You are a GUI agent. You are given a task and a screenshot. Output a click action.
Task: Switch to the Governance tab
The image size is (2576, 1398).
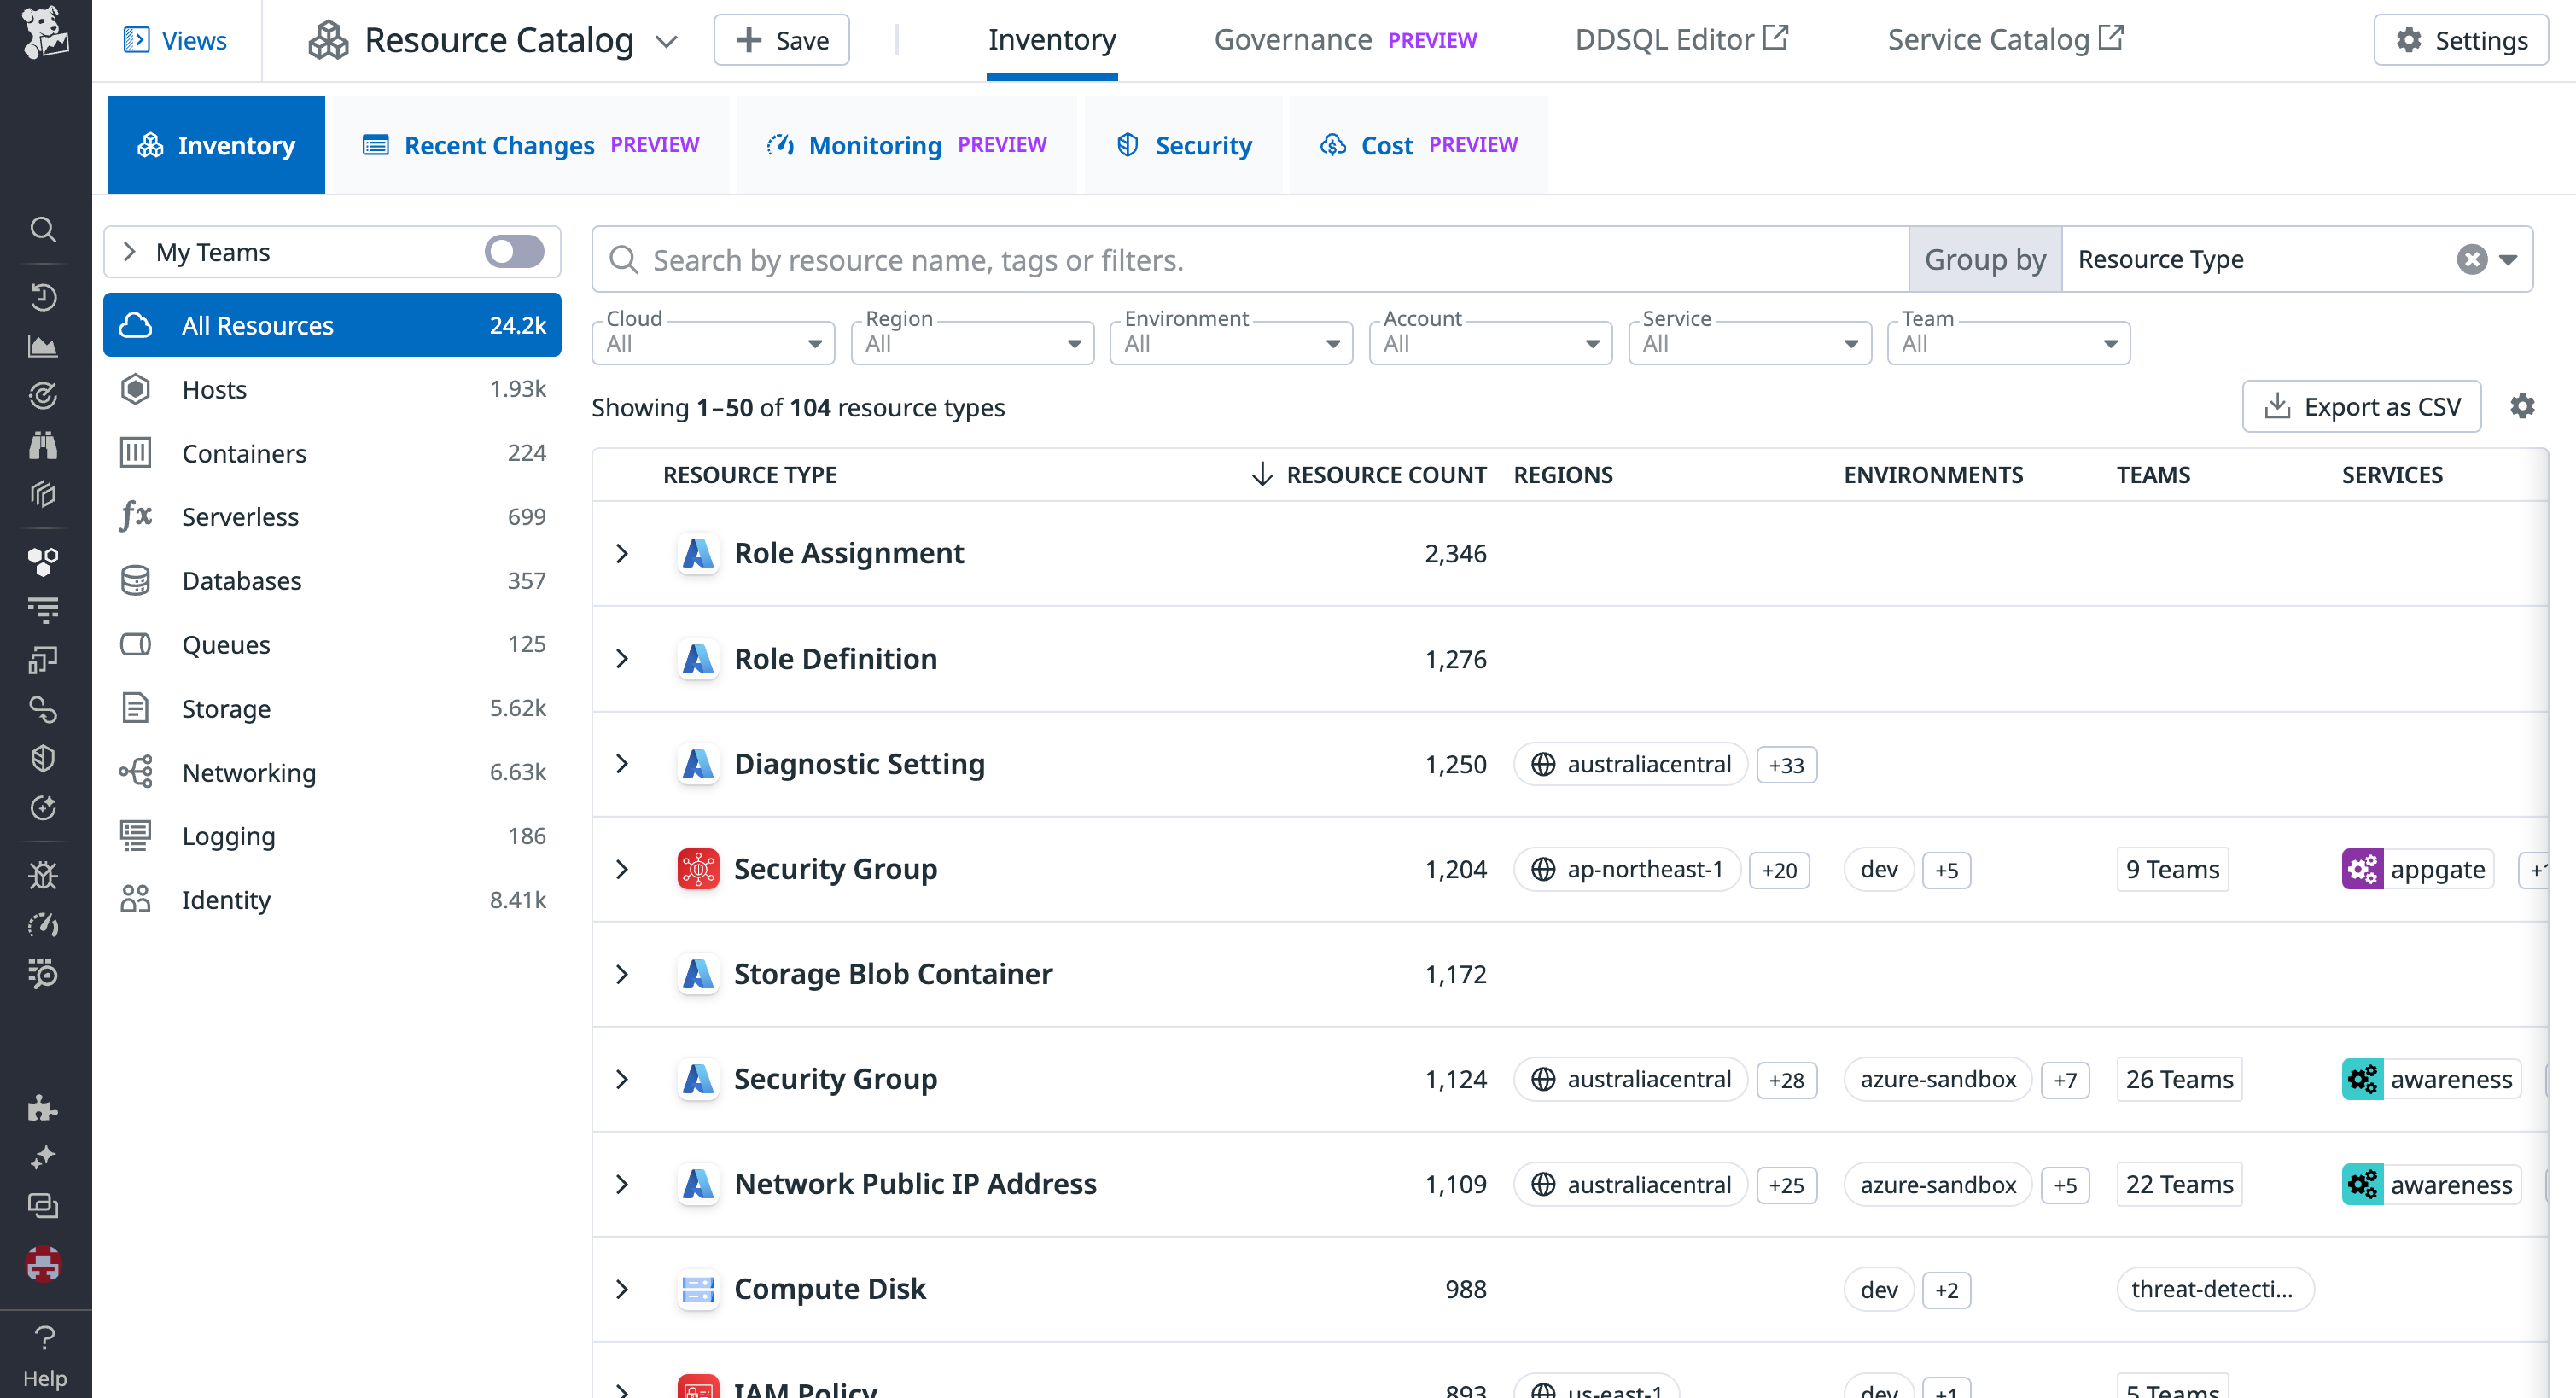pyautogui.click(x=1293, y=40)
